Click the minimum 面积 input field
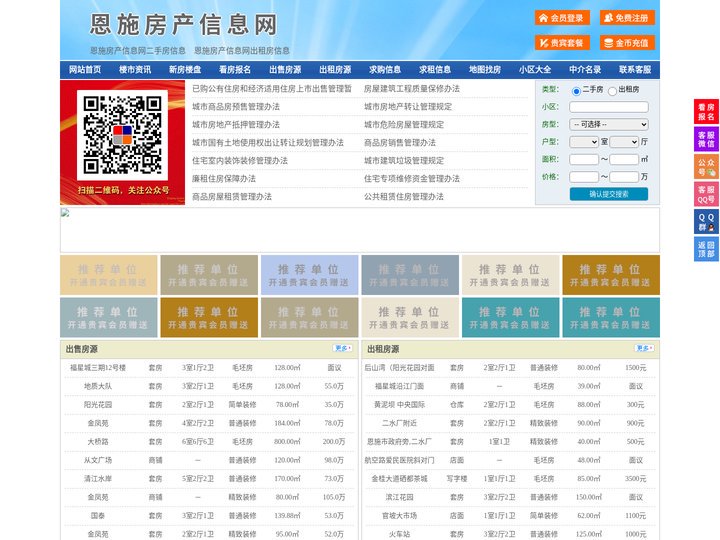720x540 pixels. tap(584, 159)
